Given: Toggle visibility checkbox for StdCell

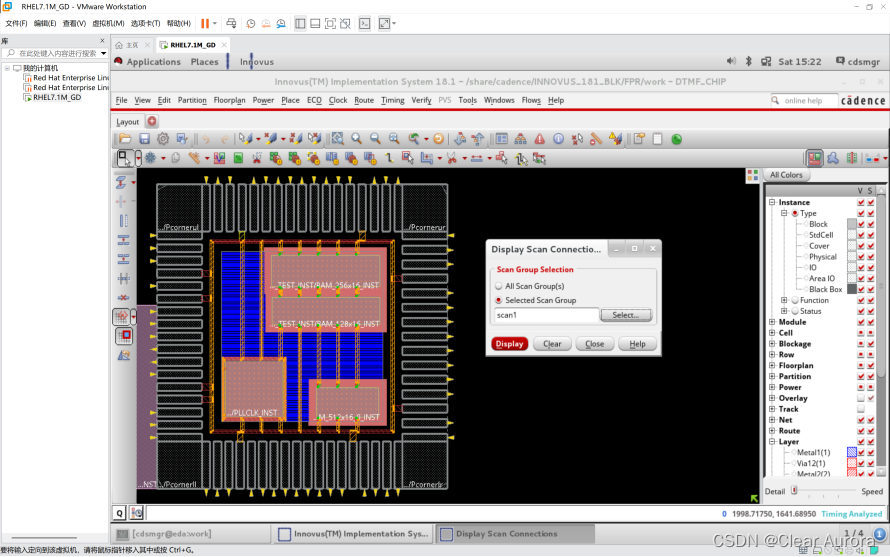Looking at the screenshot, I should [x=861, y=235].
